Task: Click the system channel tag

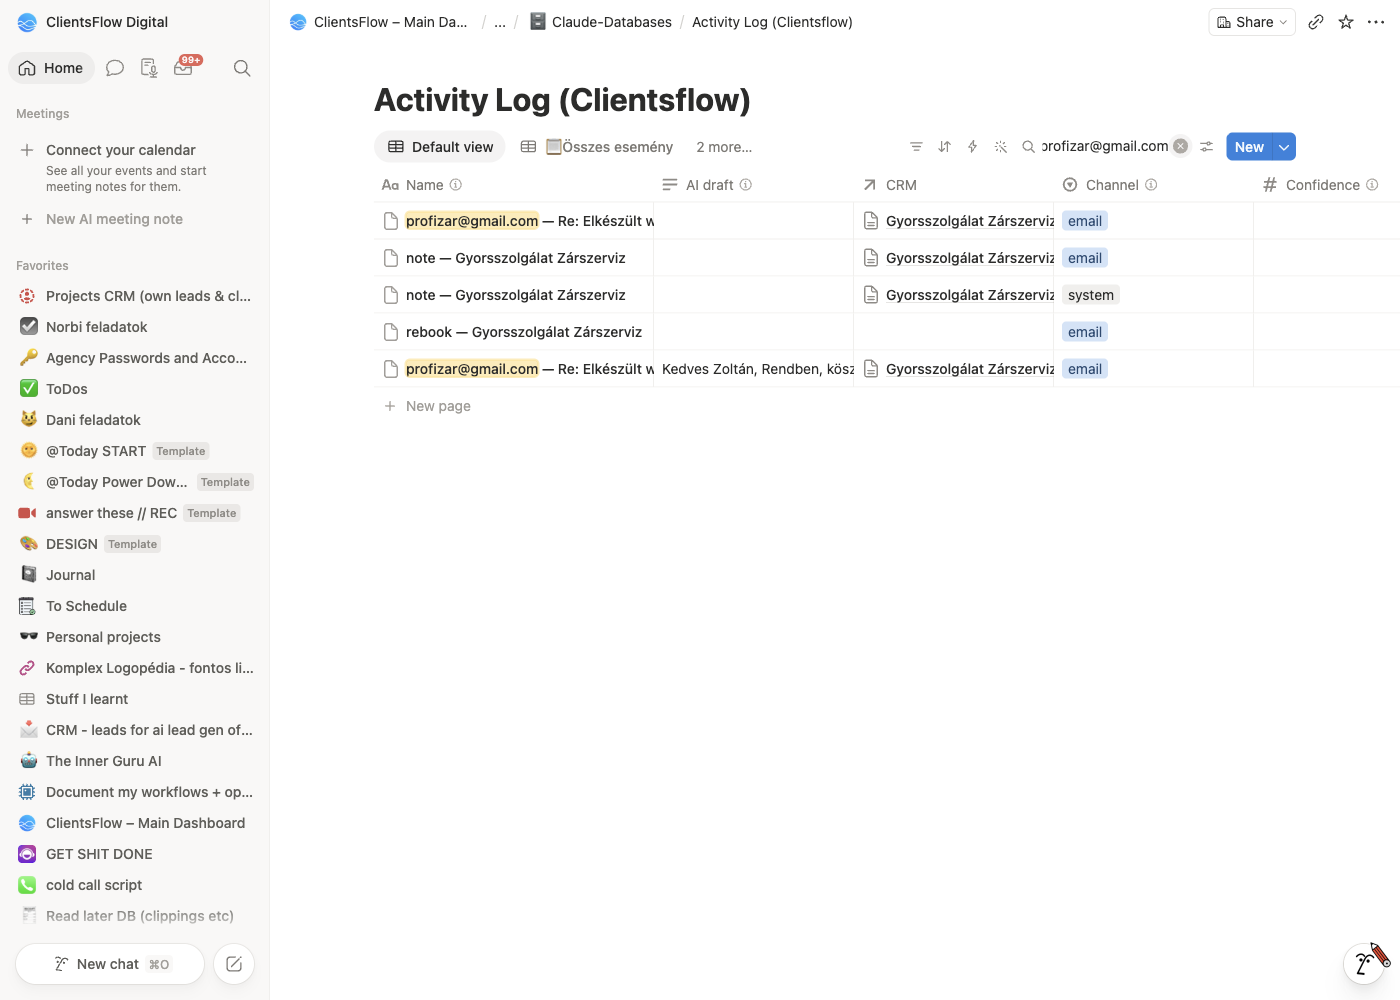Action: 1091,295
